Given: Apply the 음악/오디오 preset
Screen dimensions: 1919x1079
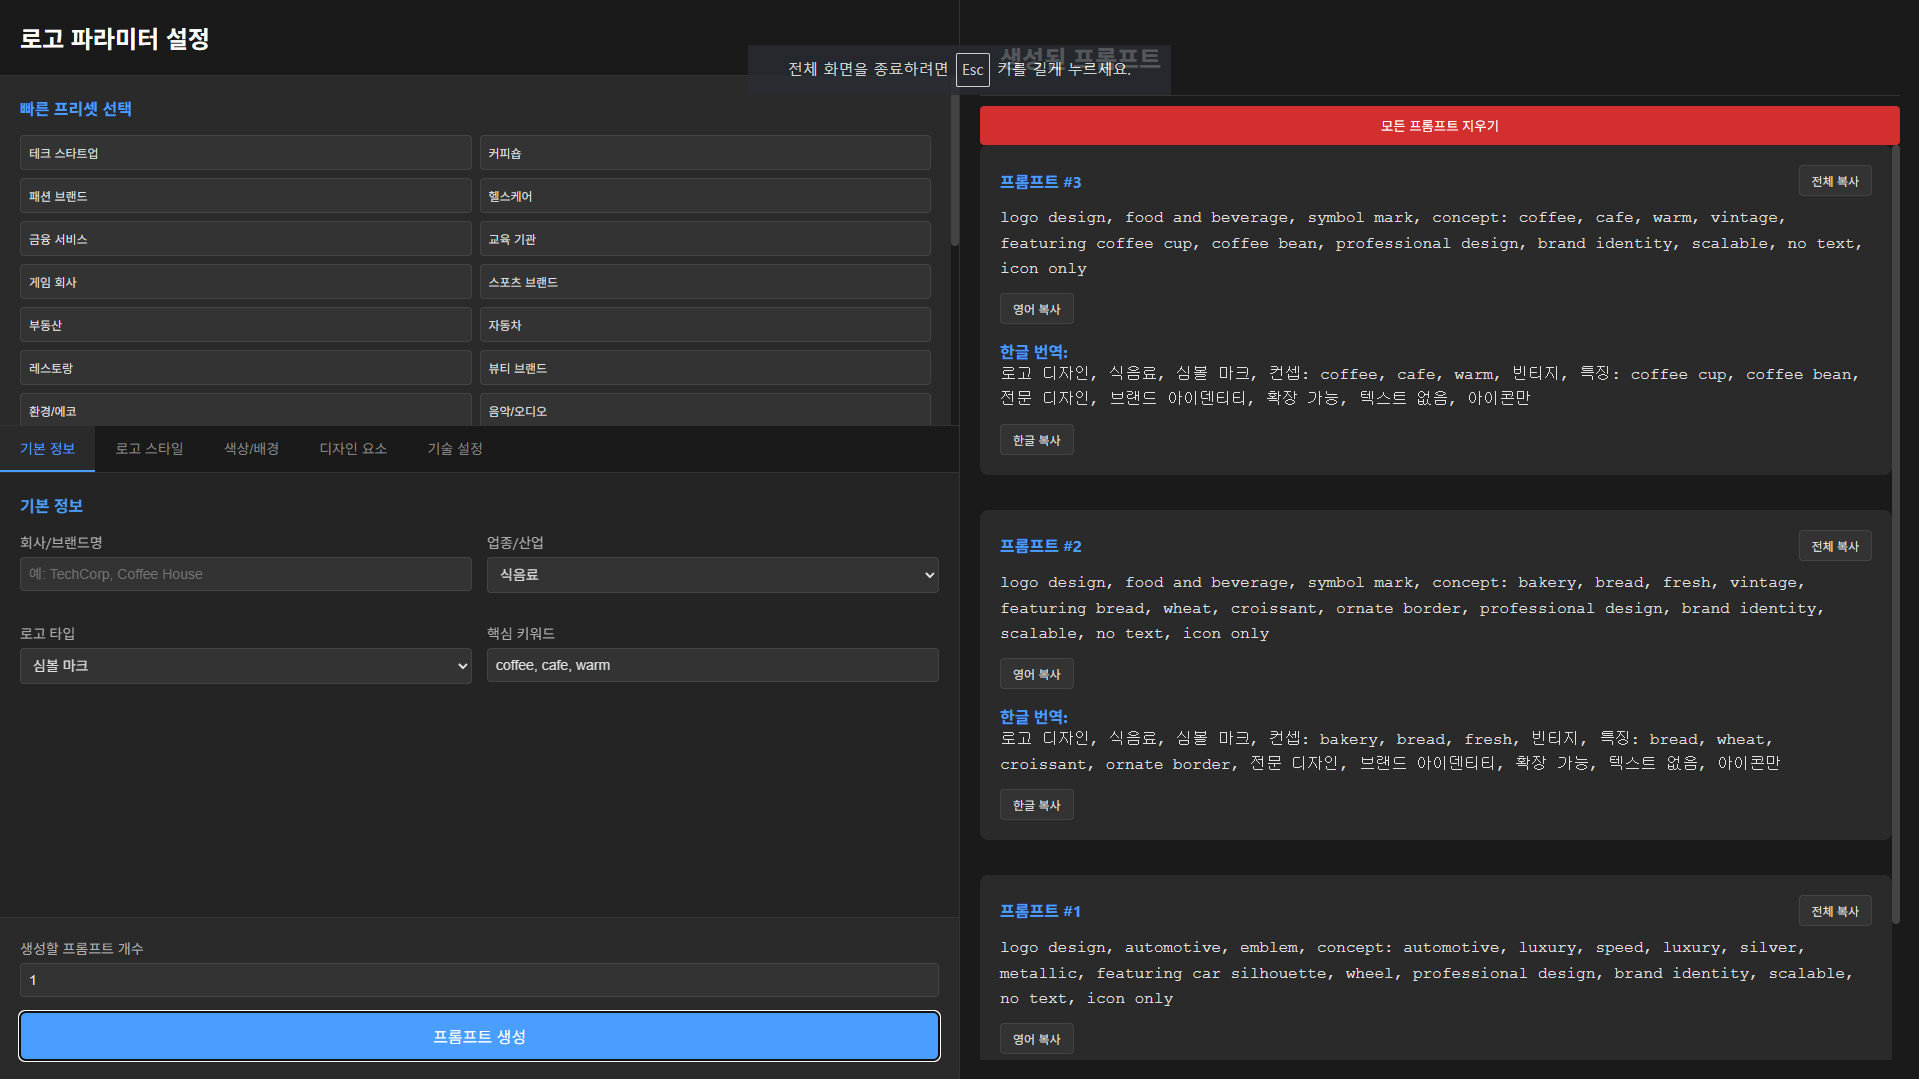Looking at the screenshot, I should coord(705,410).
